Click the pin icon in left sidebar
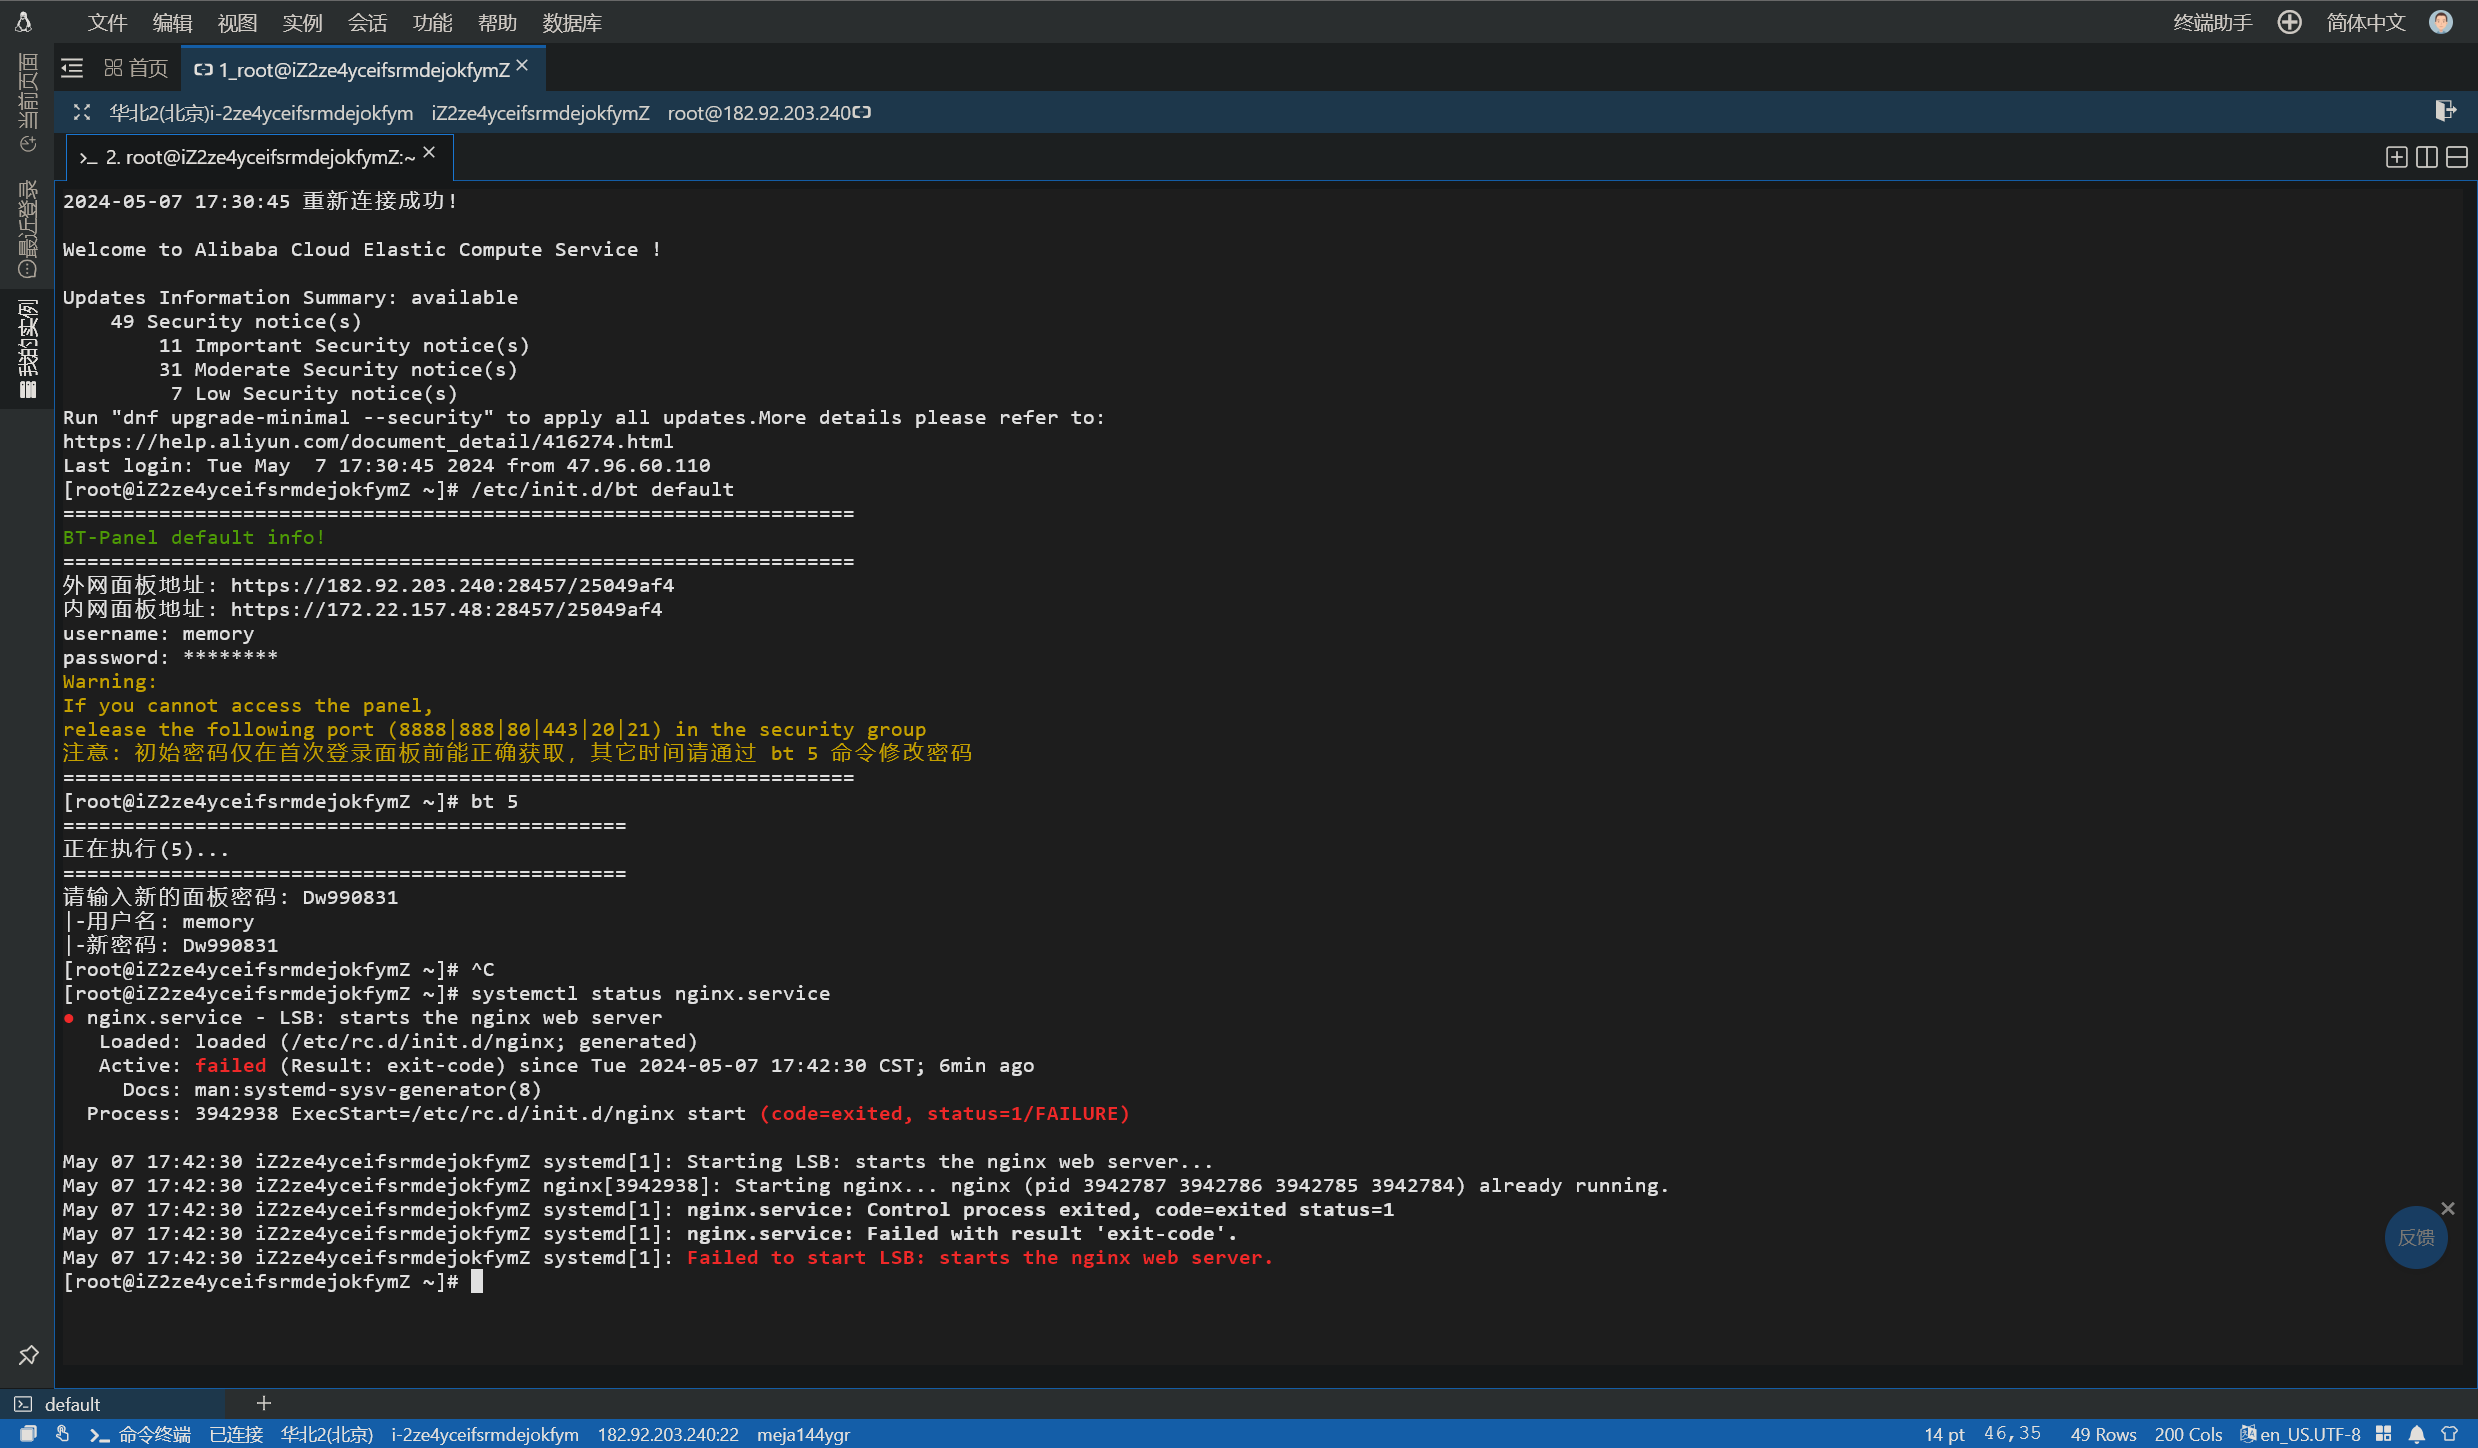Viewport: 2478px width, 1448px height. point(28,1355)
